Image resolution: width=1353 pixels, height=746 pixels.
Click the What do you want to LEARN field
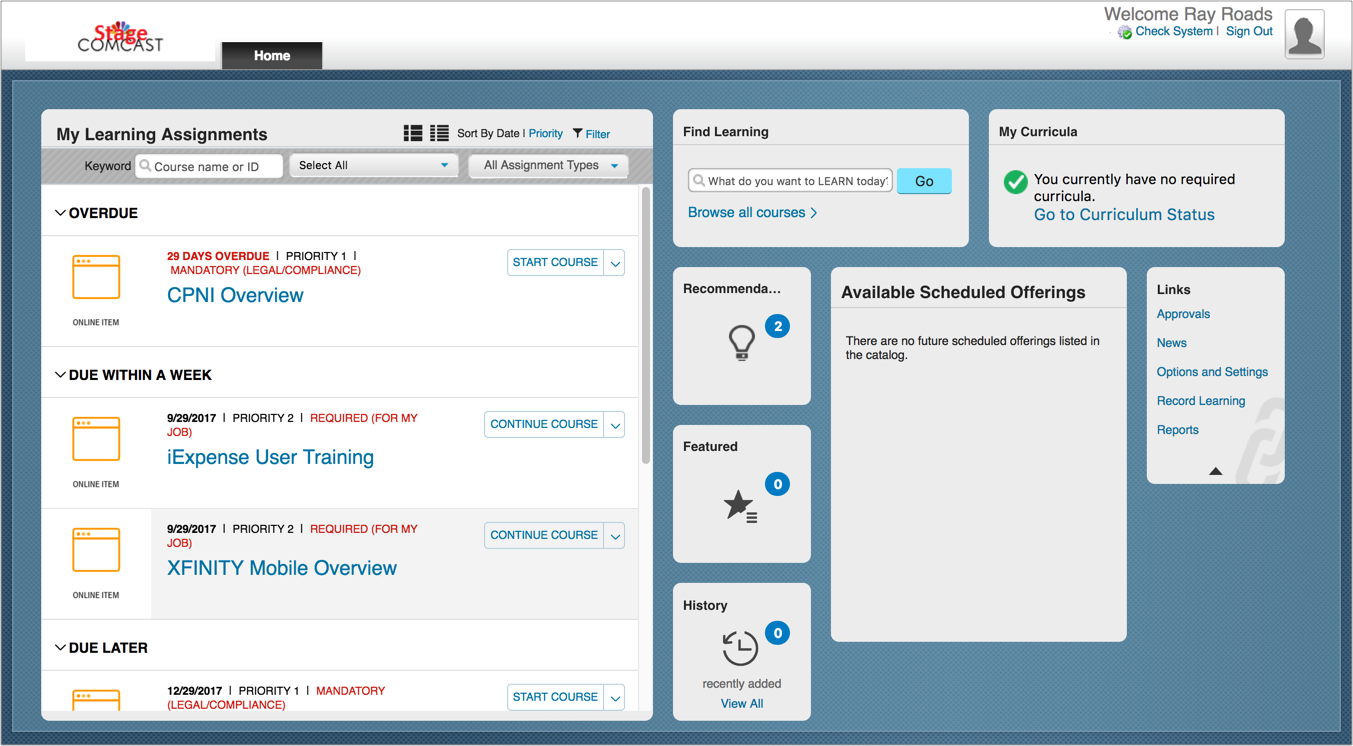coord(790,181)
